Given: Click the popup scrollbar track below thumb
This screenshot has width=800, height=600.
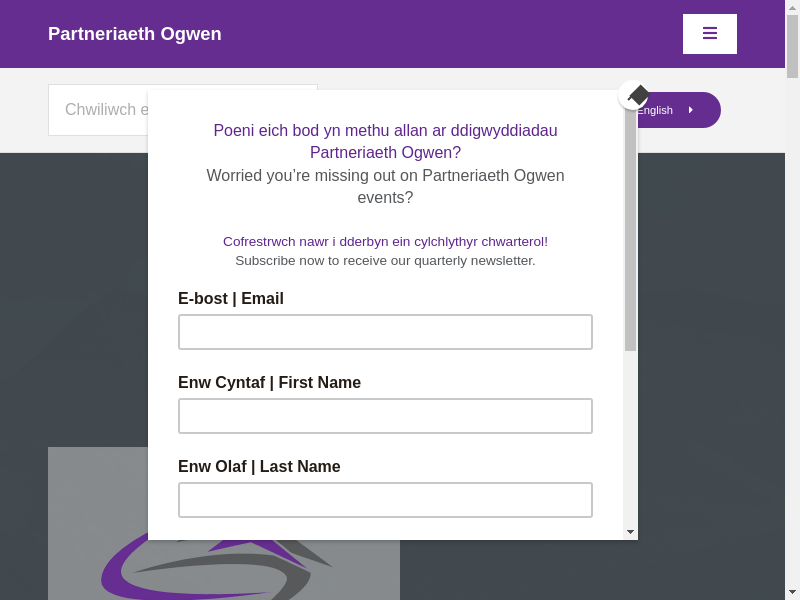Looking at the screenshot, I should (x=630, y=440).
